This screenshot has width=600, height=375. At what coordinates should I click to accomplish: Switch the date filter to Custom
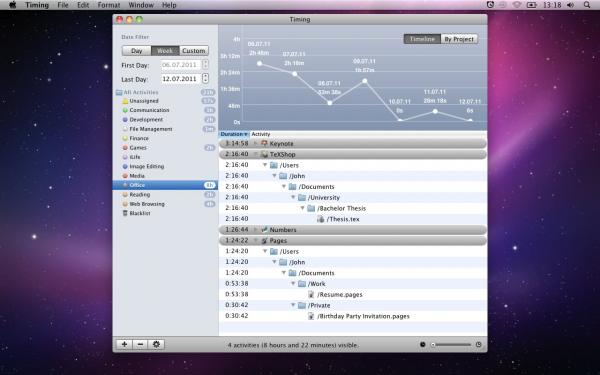click(194, 51)
